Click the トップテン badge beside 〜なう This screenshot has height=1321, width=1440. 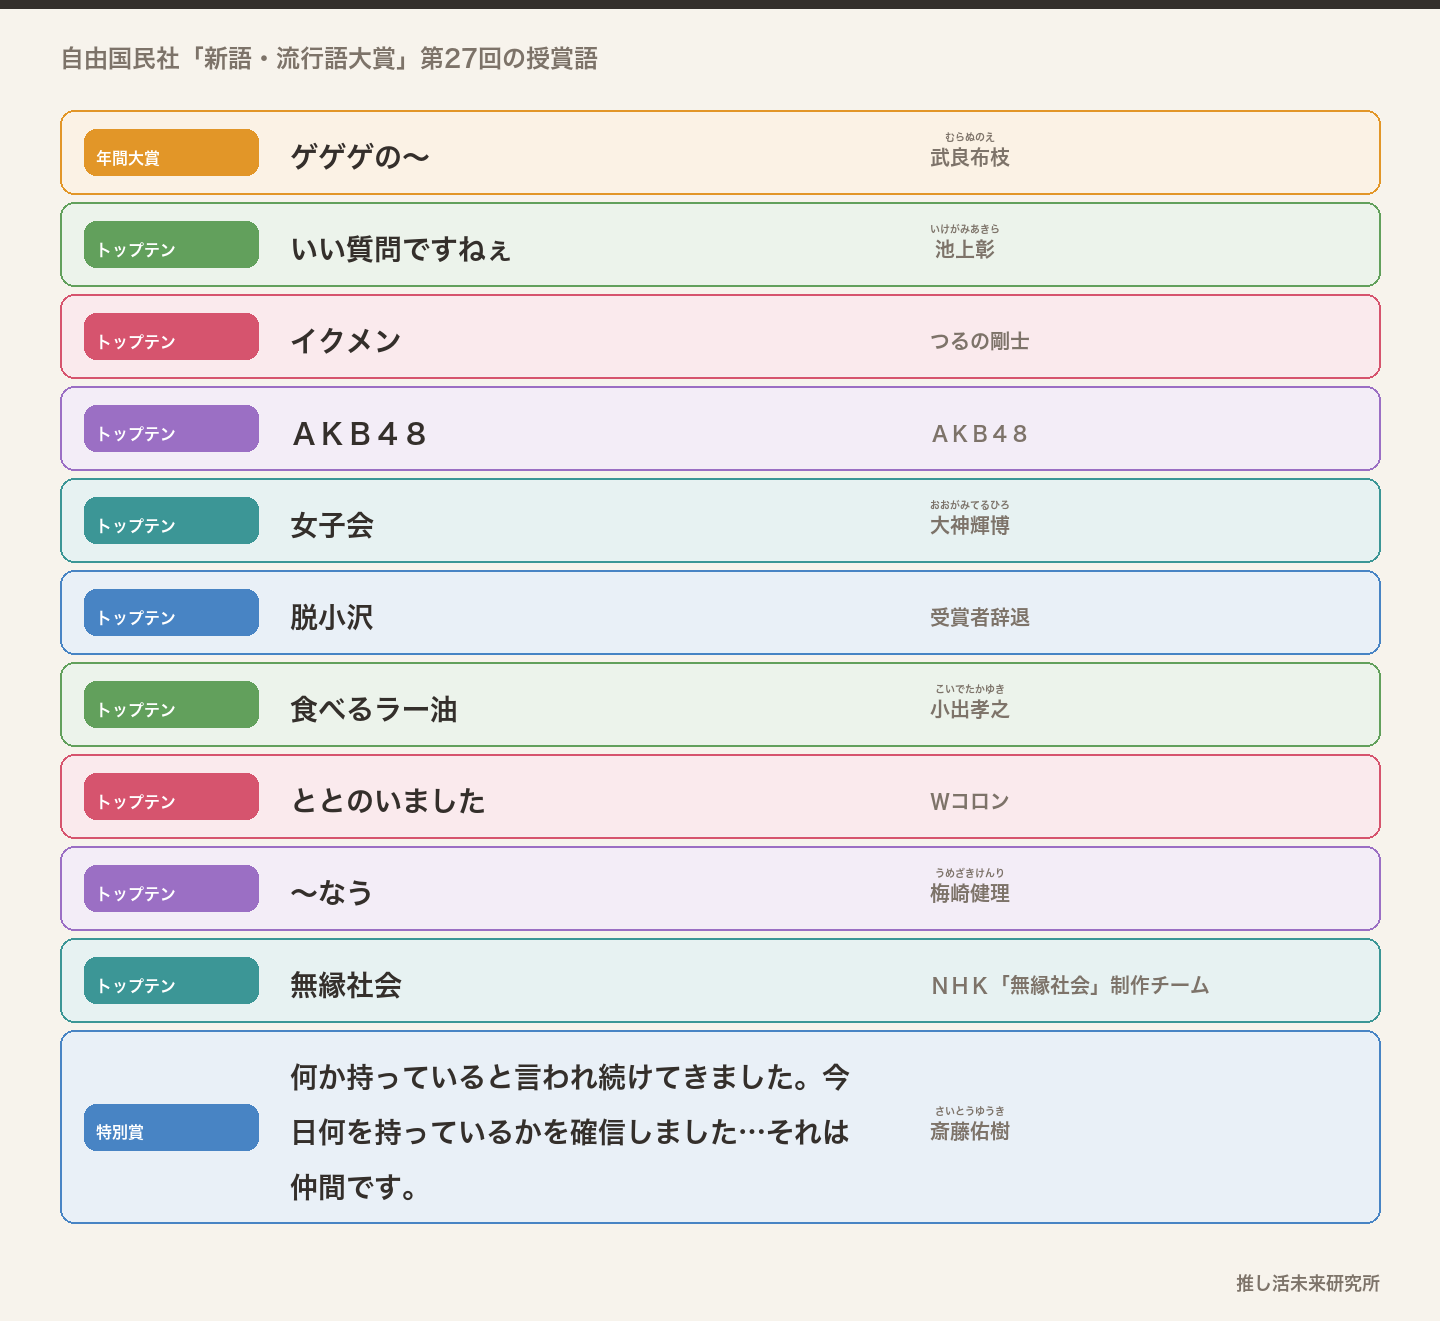click(171, 889)
